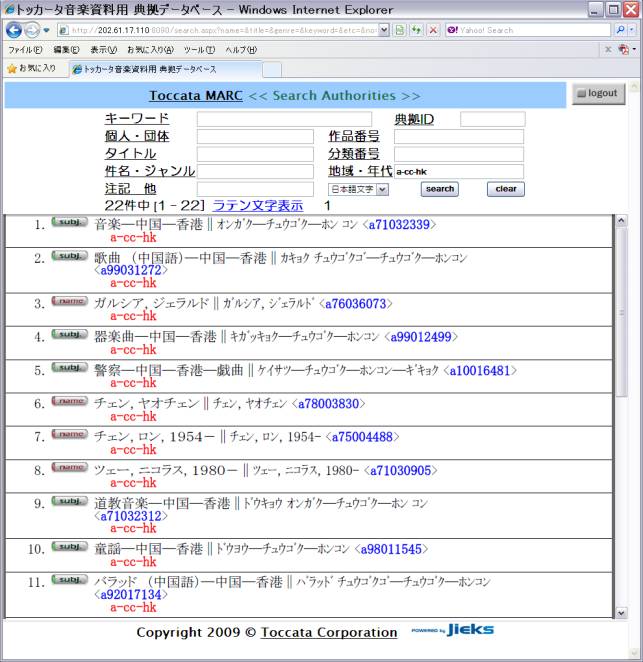
Task: Click the Jieks powered-by logo
Action: (453, 630)
